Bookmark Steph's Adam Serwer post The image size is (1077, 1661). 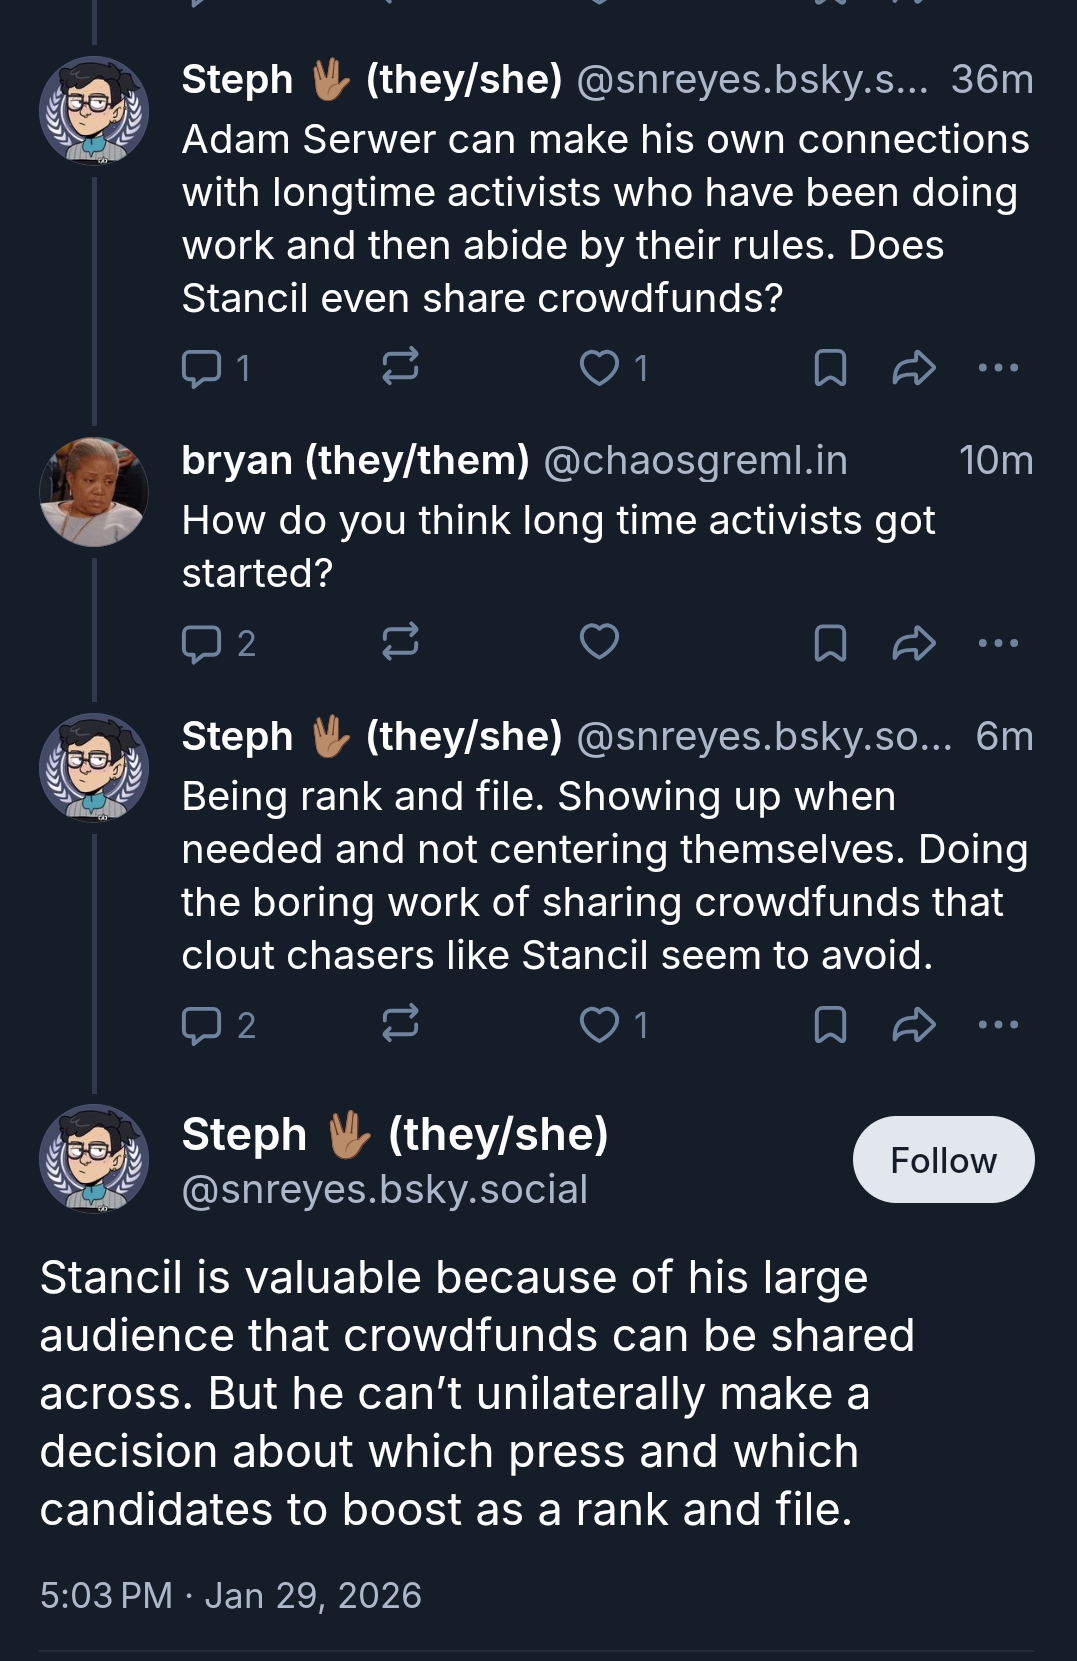[x=830, y=368]
